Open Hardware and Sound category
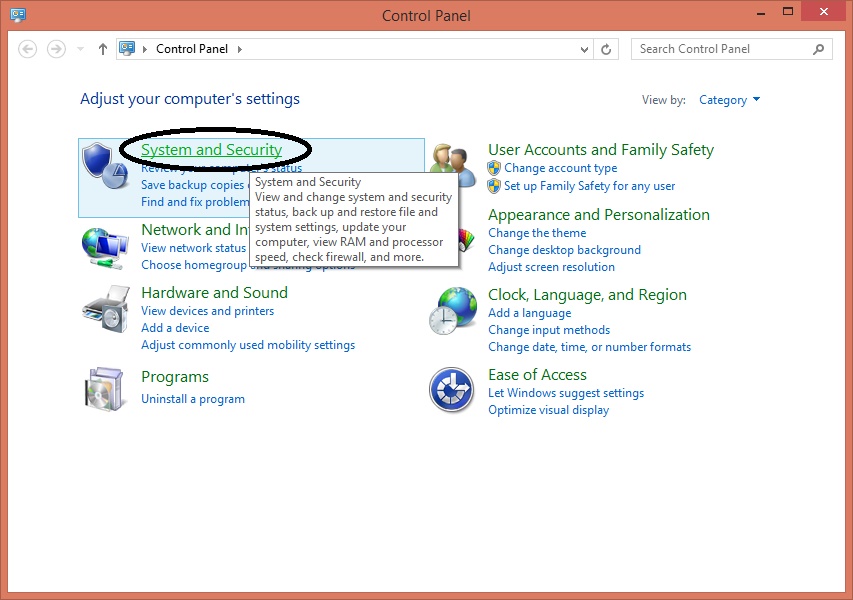The image size is (853, 600). (214, 293)
